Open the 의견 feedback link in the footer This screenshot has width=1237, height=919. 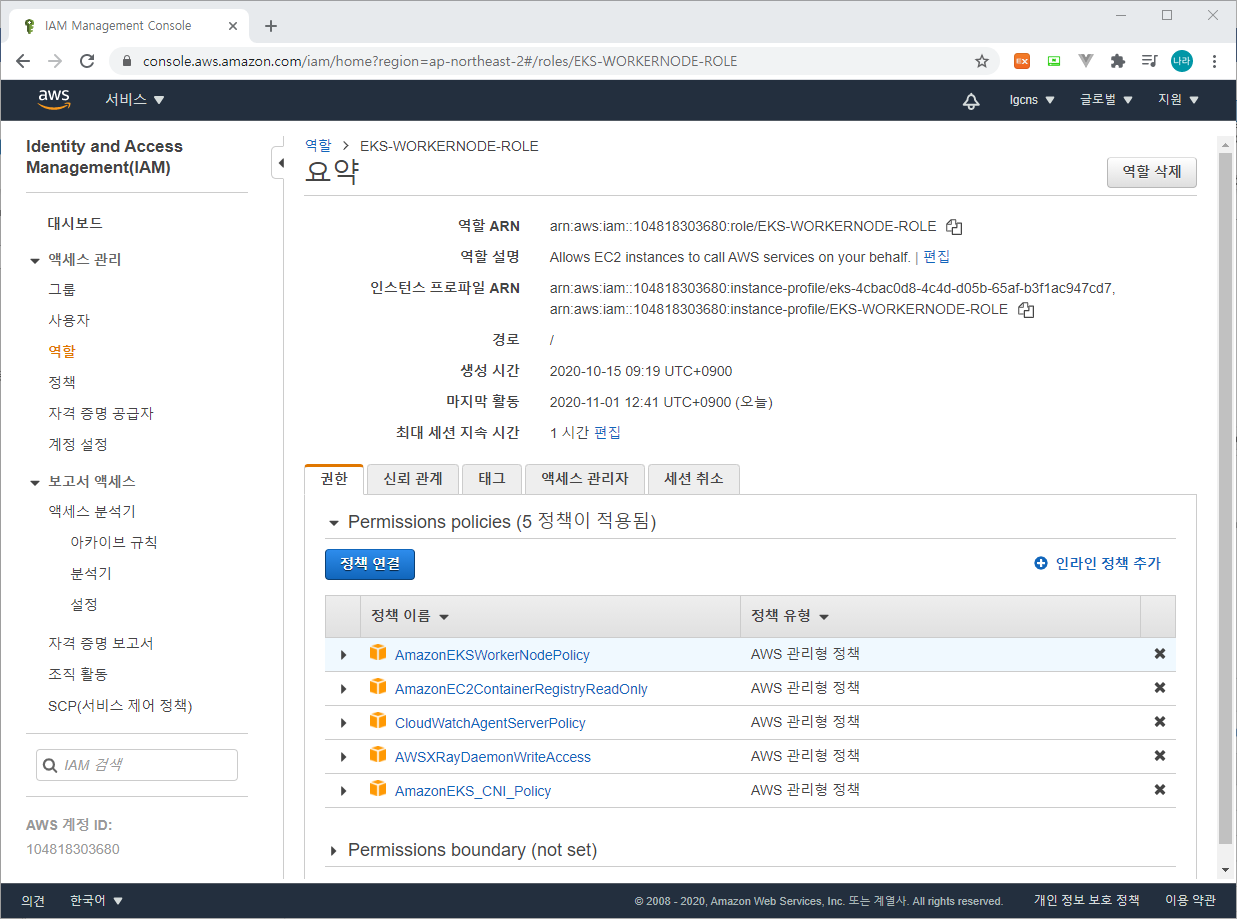[x=33, y=901]
